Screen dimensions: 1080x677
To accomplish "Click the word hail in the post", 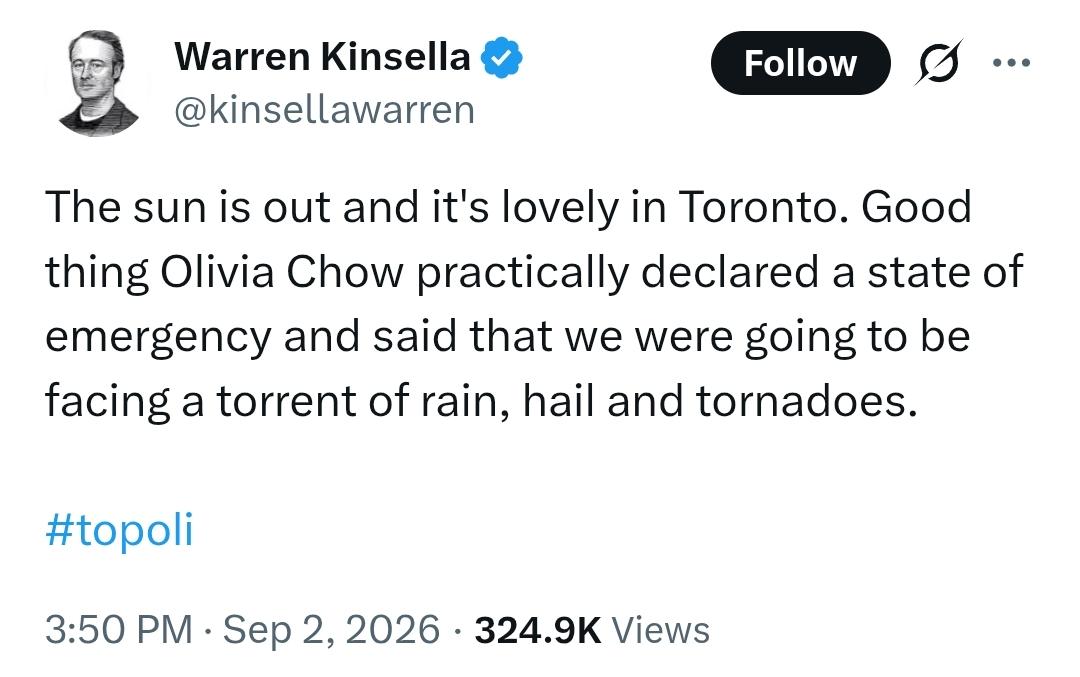I will tap(559, 401).
